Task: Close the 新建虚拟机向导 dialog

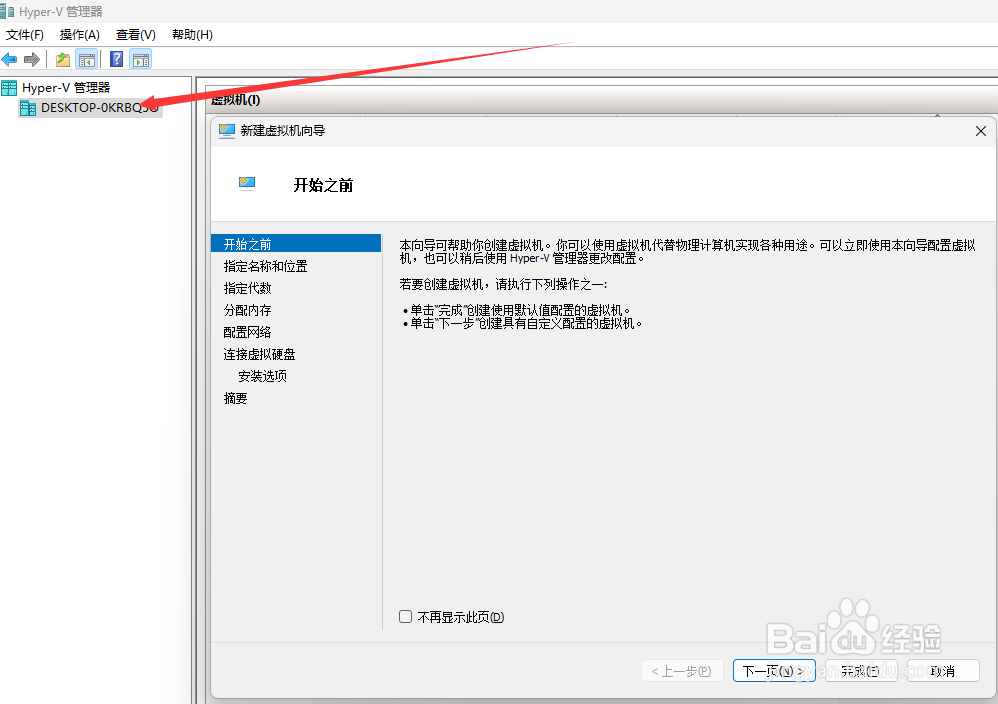Action: [x=980, y=130]
